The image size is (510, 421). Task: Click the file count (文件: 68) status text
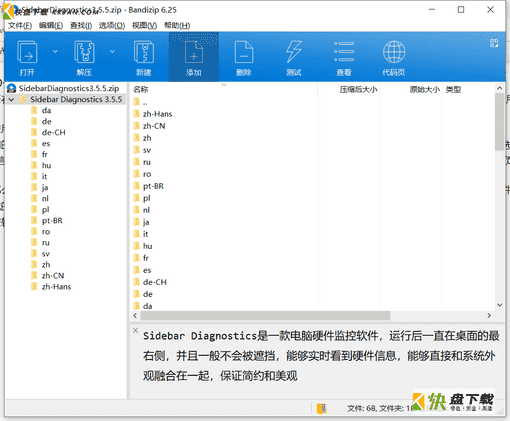click(361, 408)
